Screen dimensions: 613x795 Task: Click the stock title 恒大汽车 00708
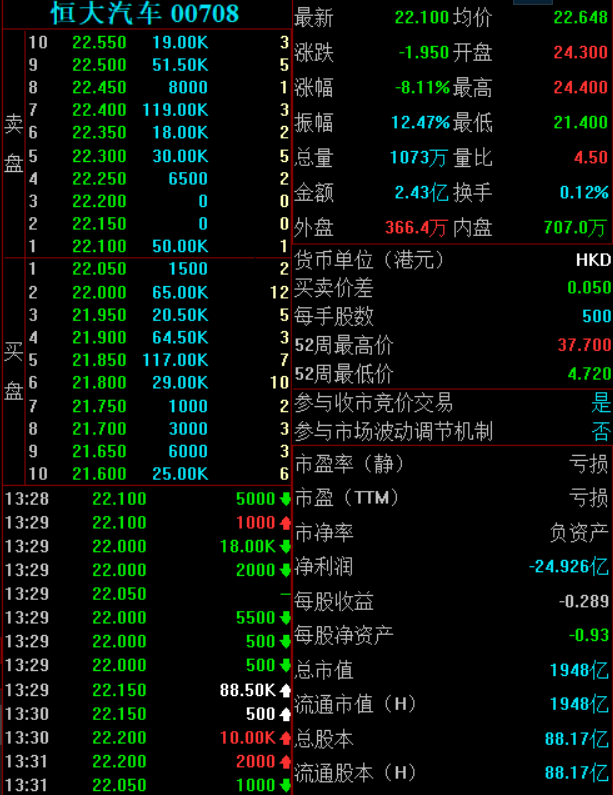[145, 13]
